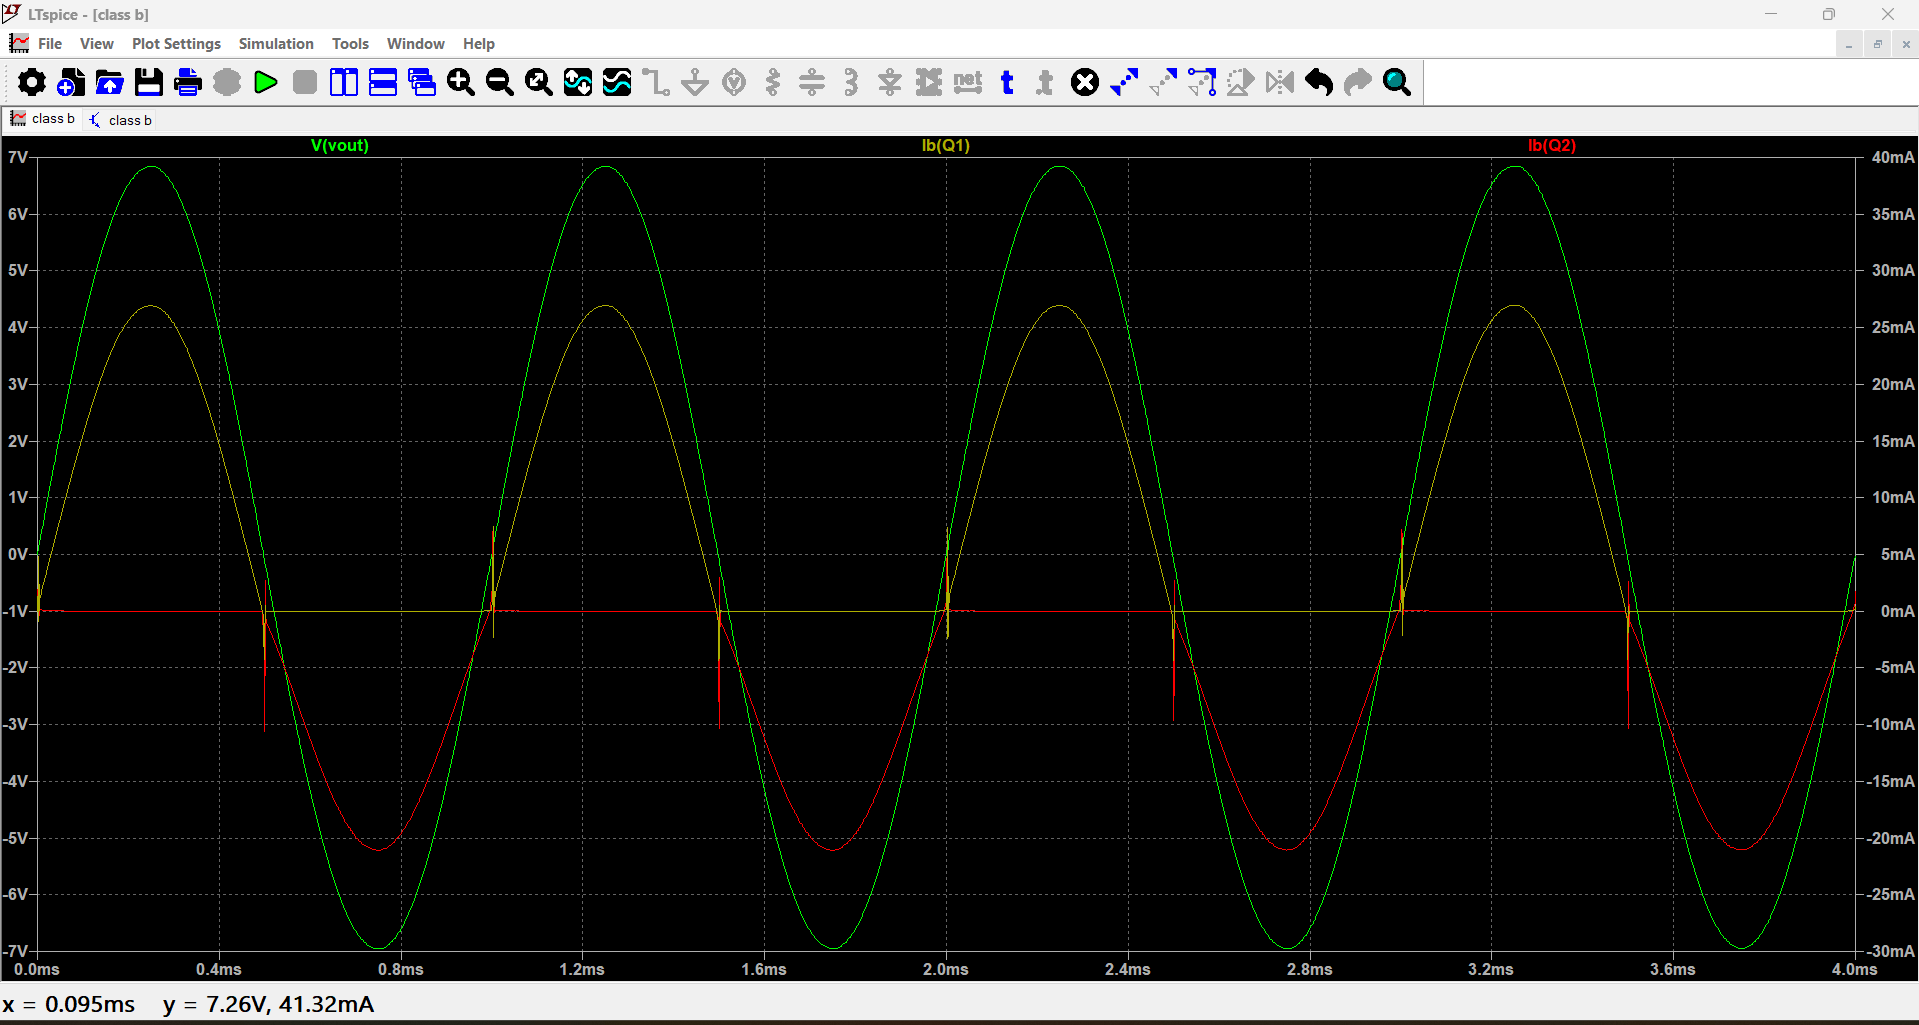
Task: Click the blue duplicate/copy tool icon
Action: pos(1124,82)
